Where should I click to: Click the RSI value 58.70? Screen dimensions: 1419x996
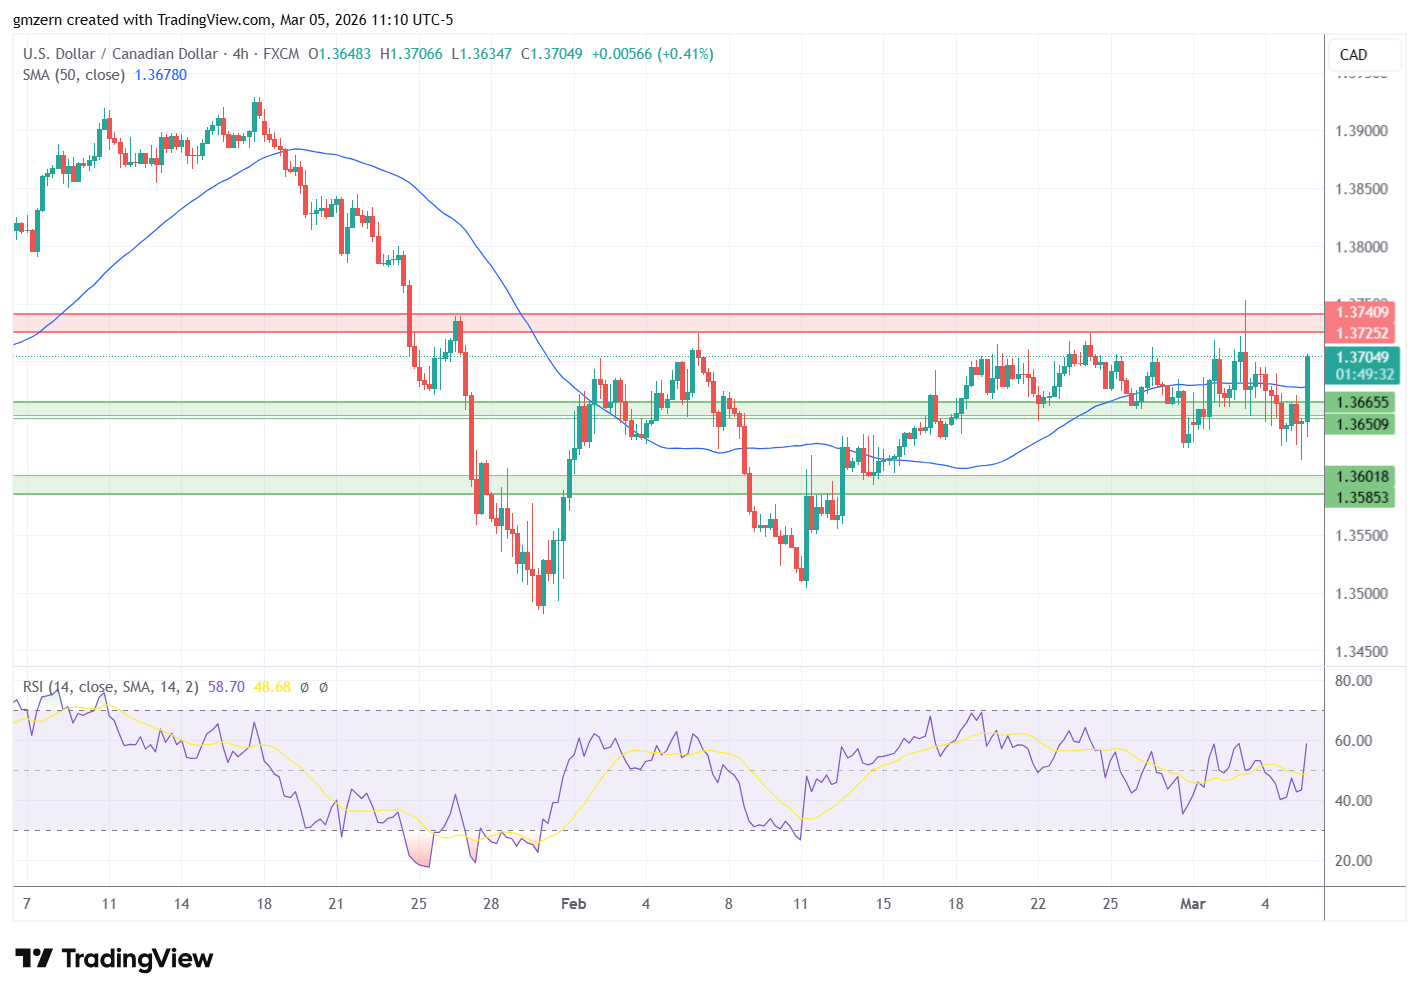pos(226,687)
